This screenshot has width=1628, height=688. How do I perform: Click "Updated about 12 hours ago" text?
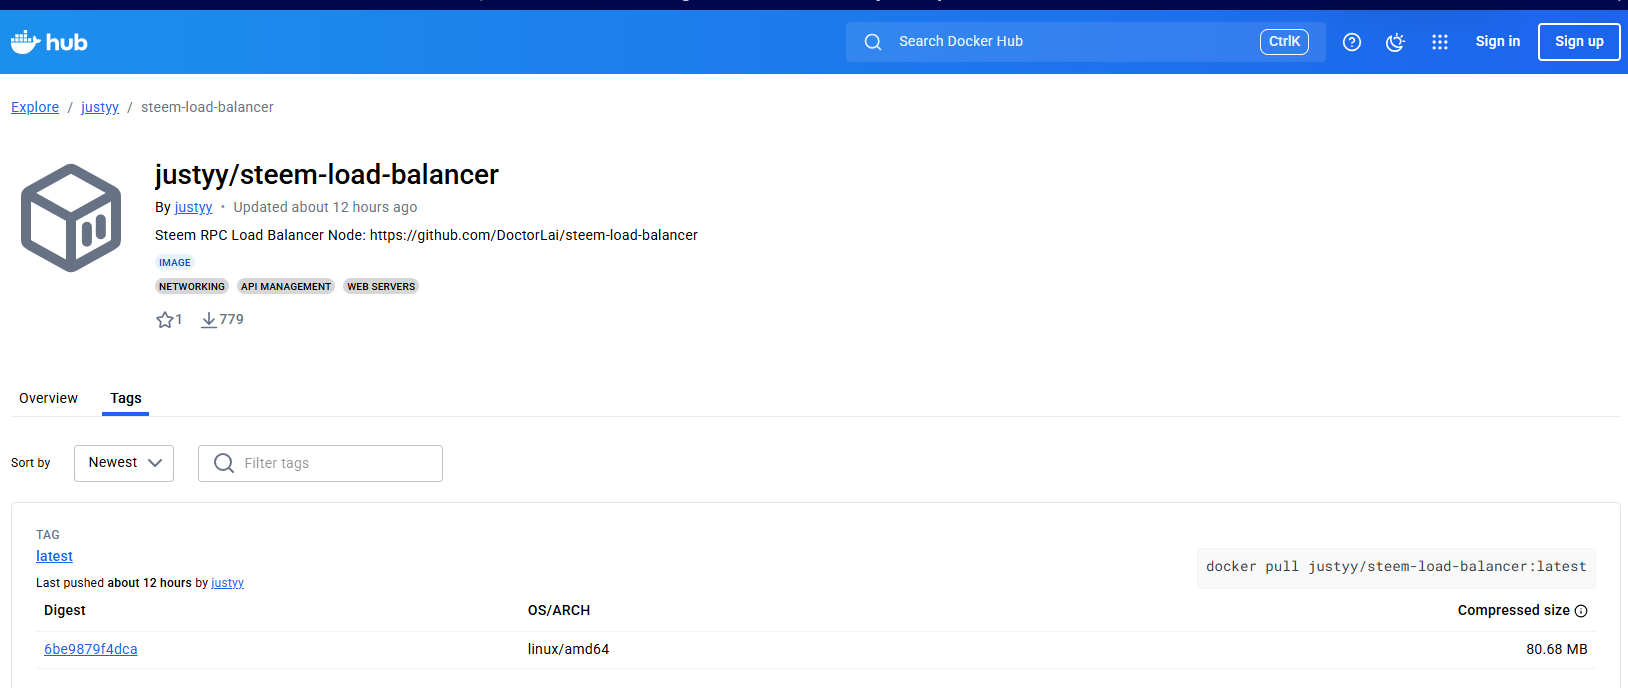[325, 207]
